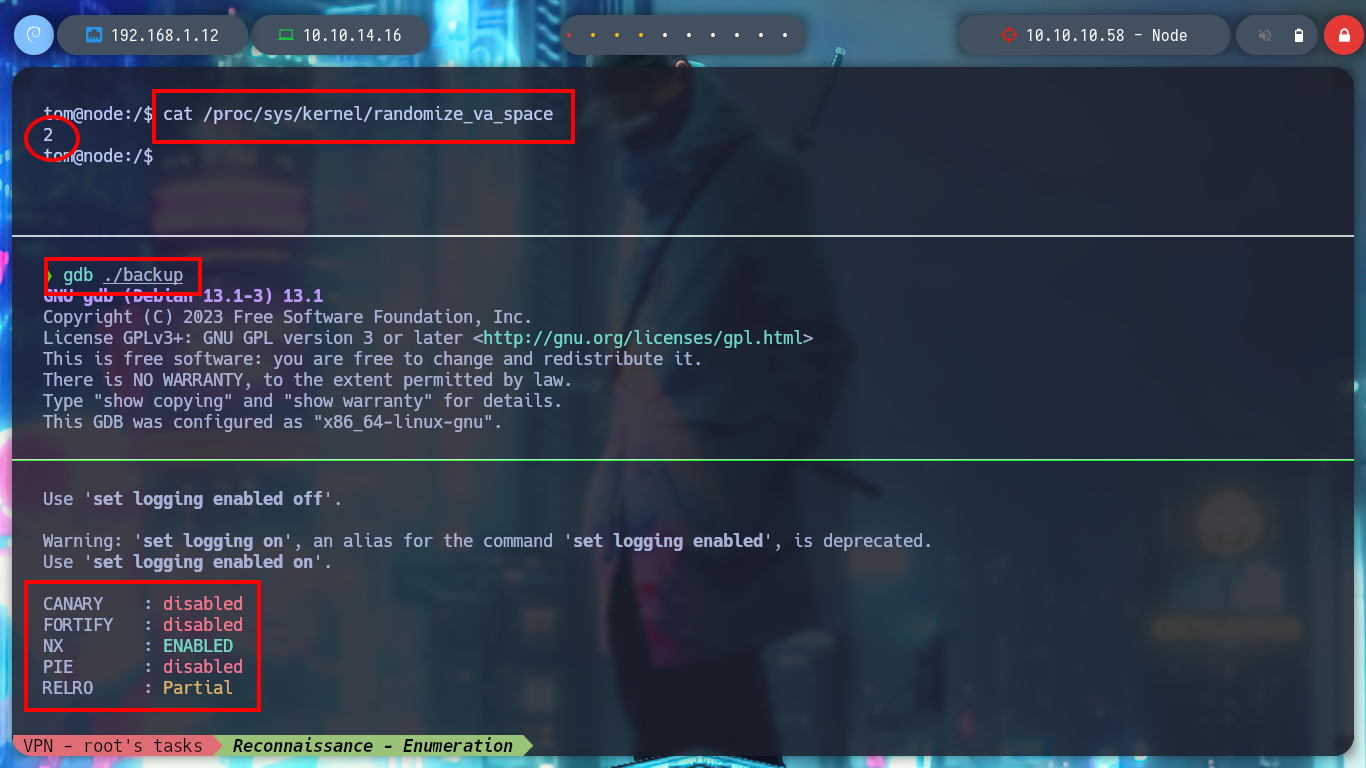Switch to the second yellow workspace dot
The image size is (1366, 768).
[x=592, y=36]
